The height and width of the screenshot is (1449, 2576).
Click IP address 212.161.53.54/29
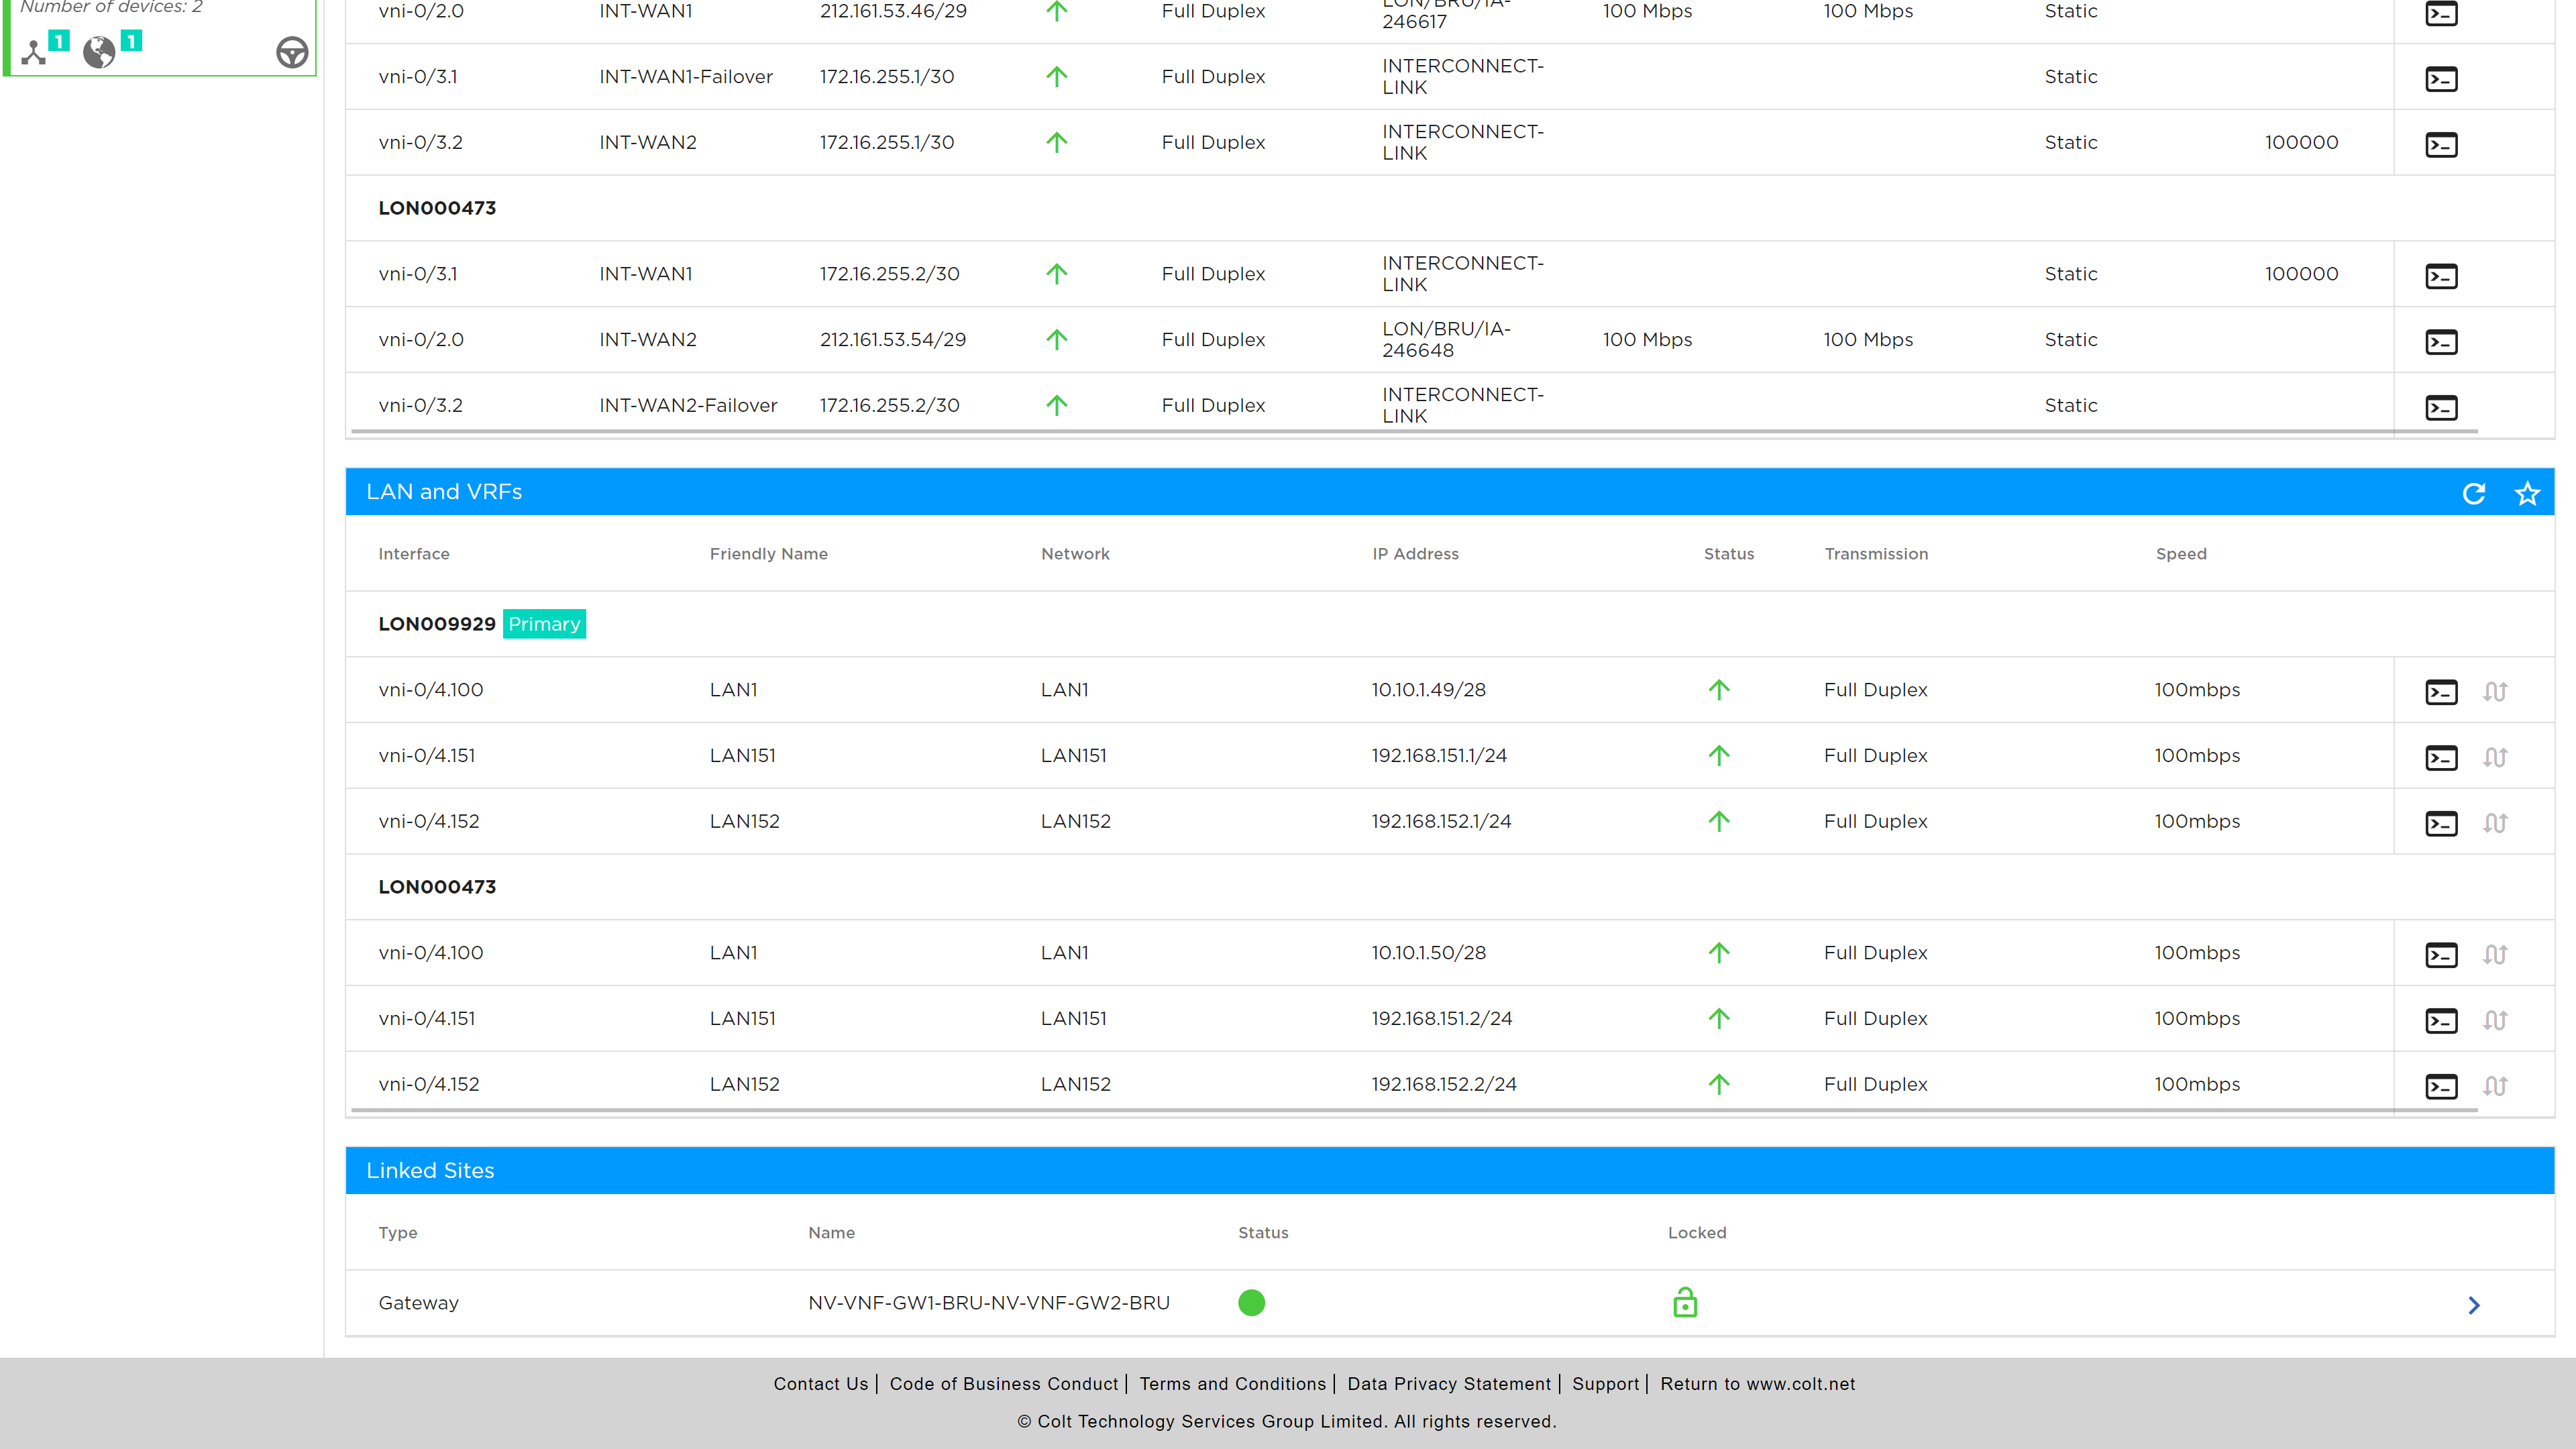coord(893,340)
